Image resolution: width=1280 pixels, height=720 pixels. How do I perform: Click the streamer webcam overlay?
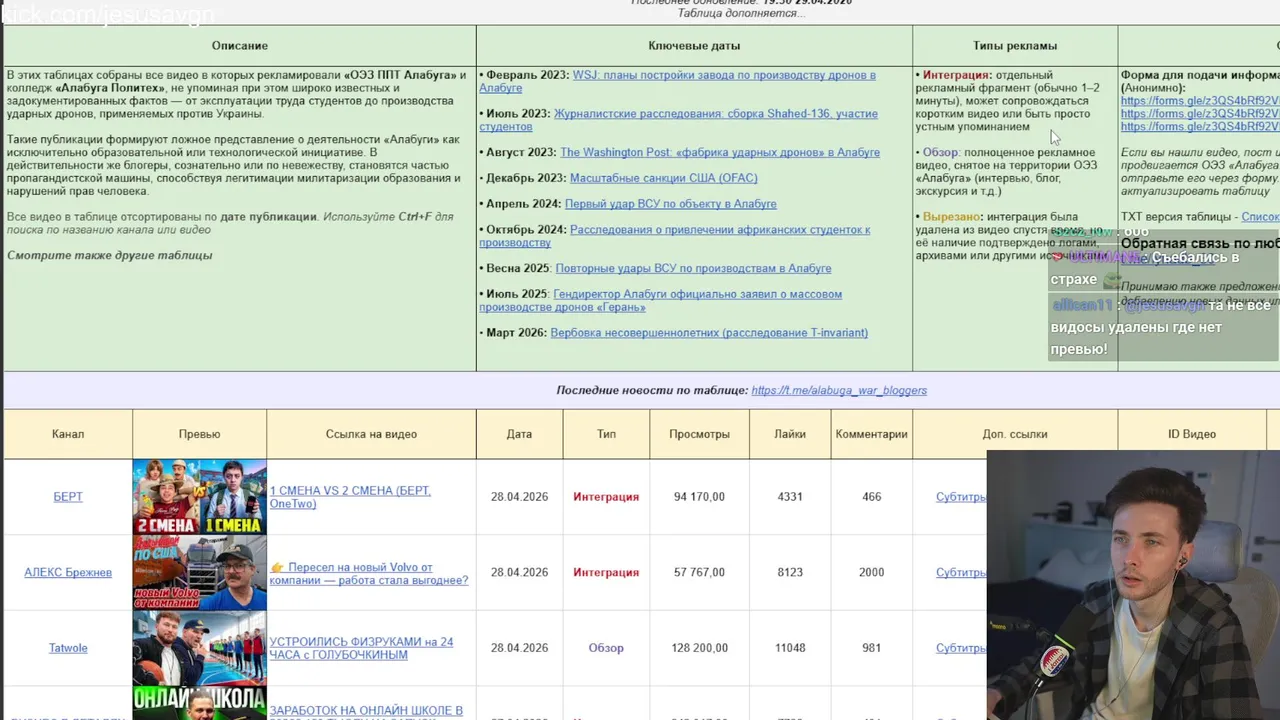pyautogui.click(x=1133, y=585)
